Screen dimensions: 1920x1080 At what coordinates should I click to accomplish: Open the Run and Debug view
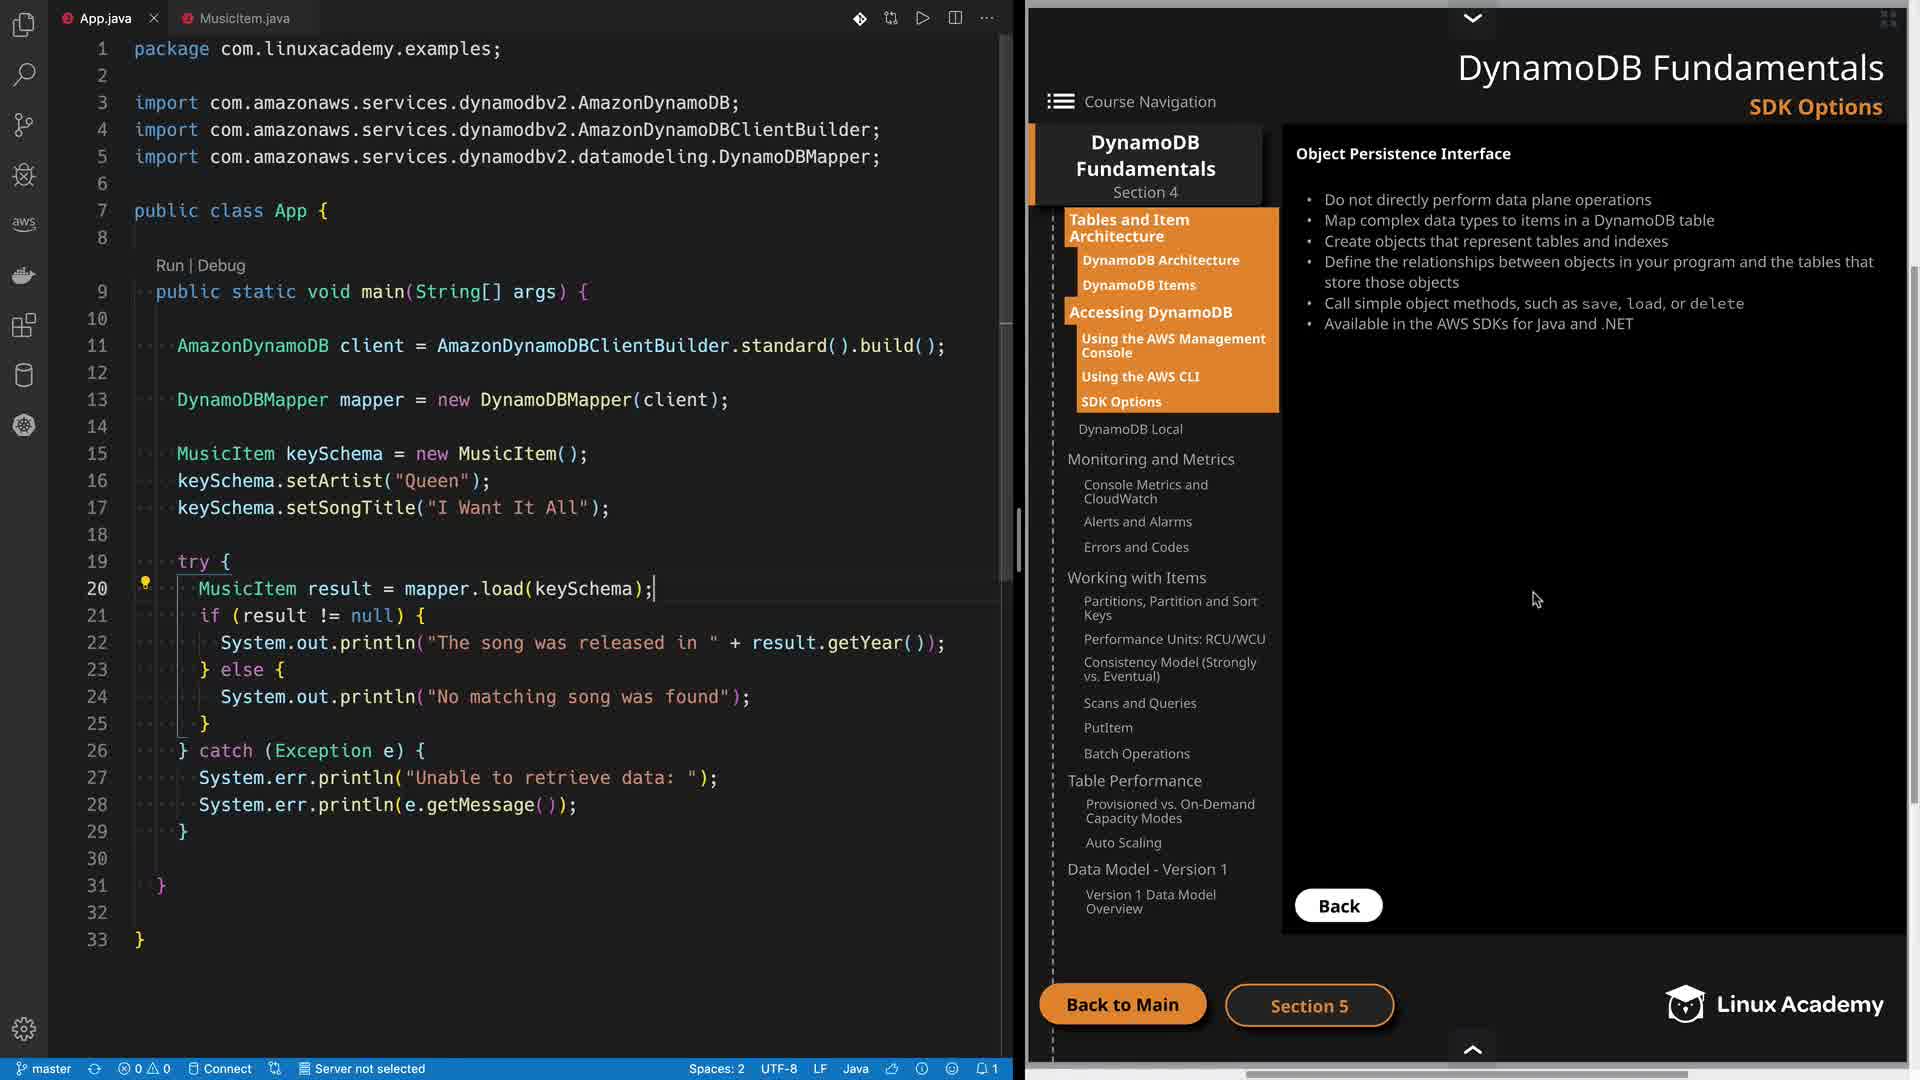[x=24, y=175]
